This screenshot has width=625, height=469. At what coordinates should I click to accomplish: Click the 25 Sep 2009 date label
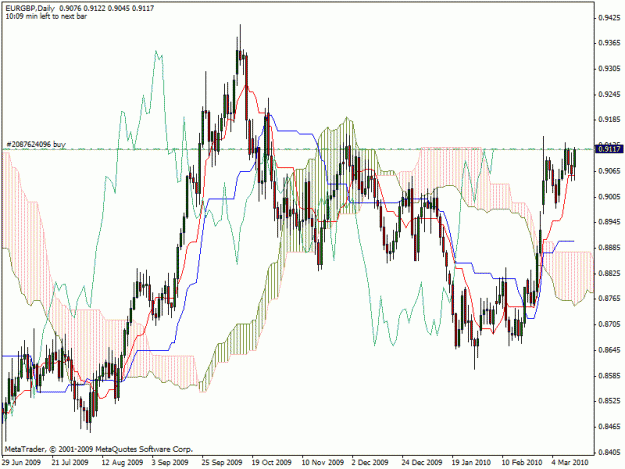pos(222,462)
